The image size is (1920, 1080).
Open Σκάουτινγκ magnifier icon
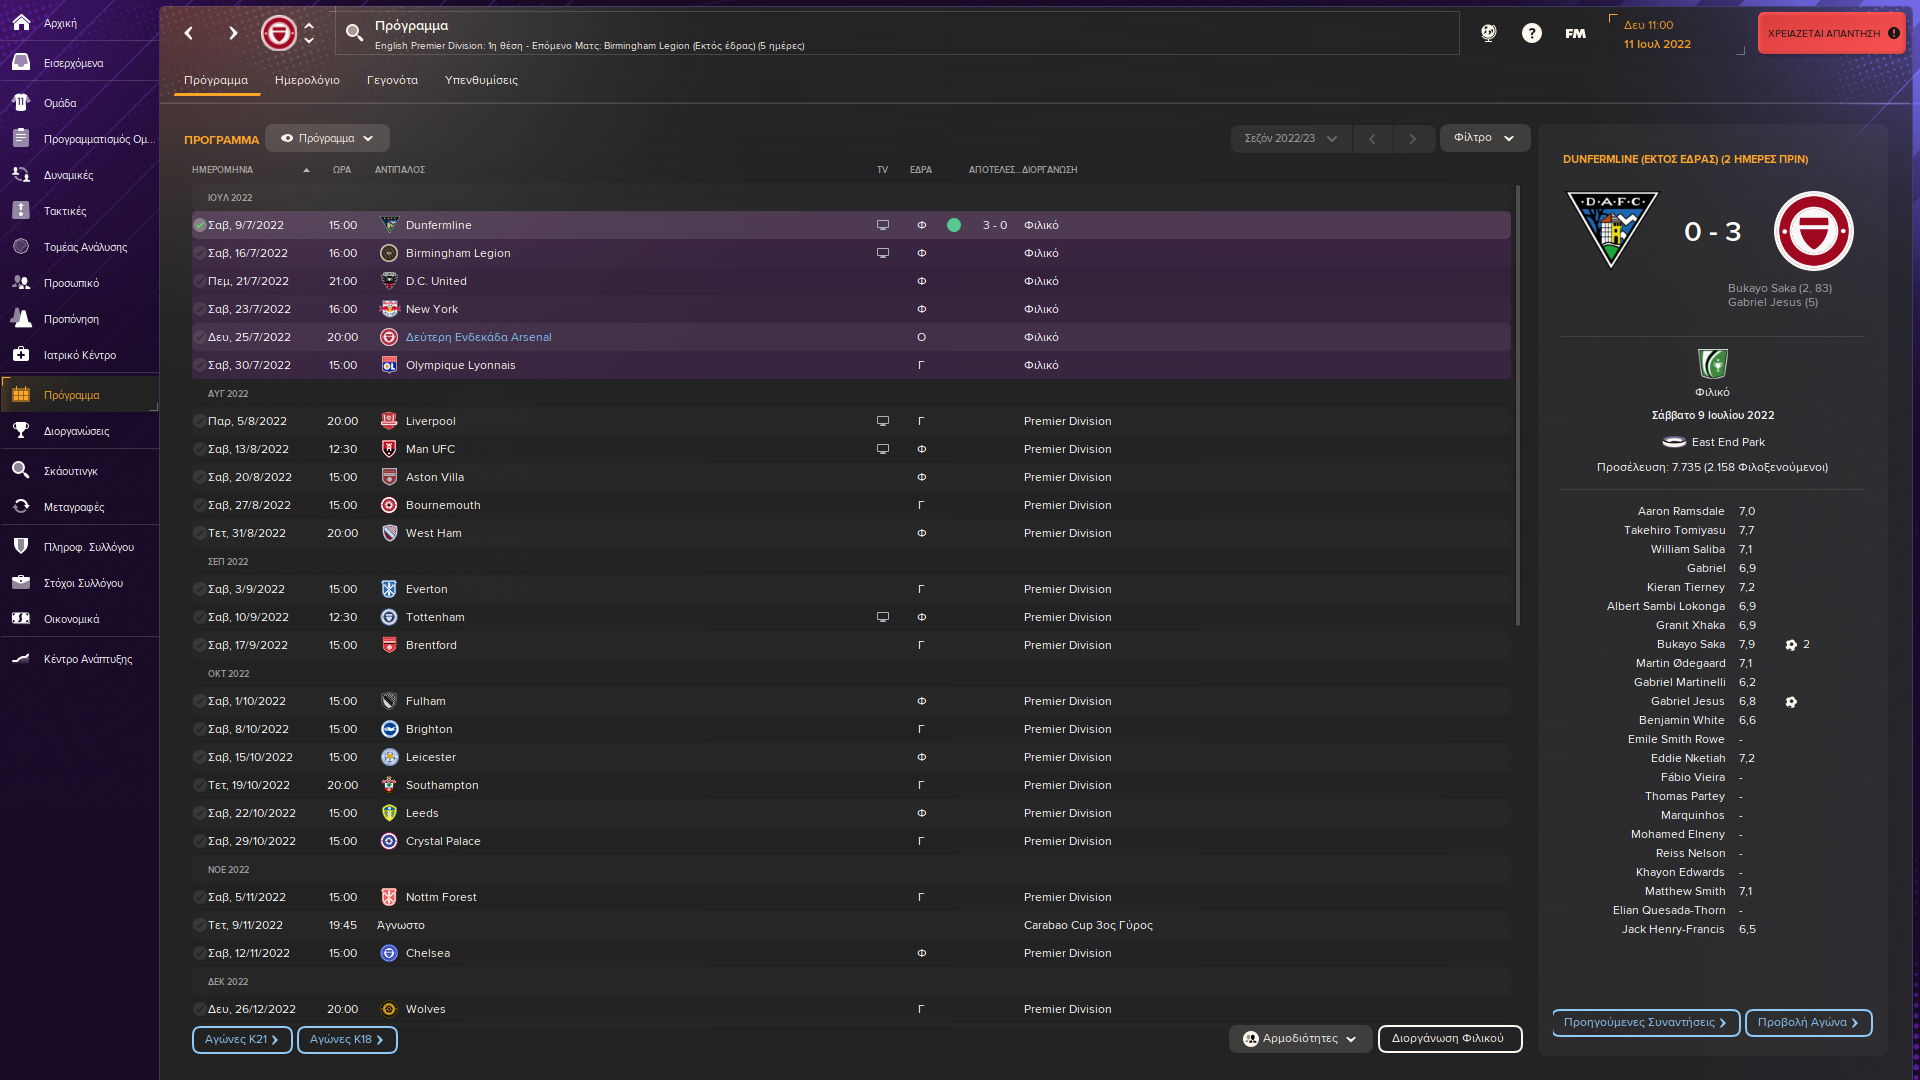coord(21,470)
